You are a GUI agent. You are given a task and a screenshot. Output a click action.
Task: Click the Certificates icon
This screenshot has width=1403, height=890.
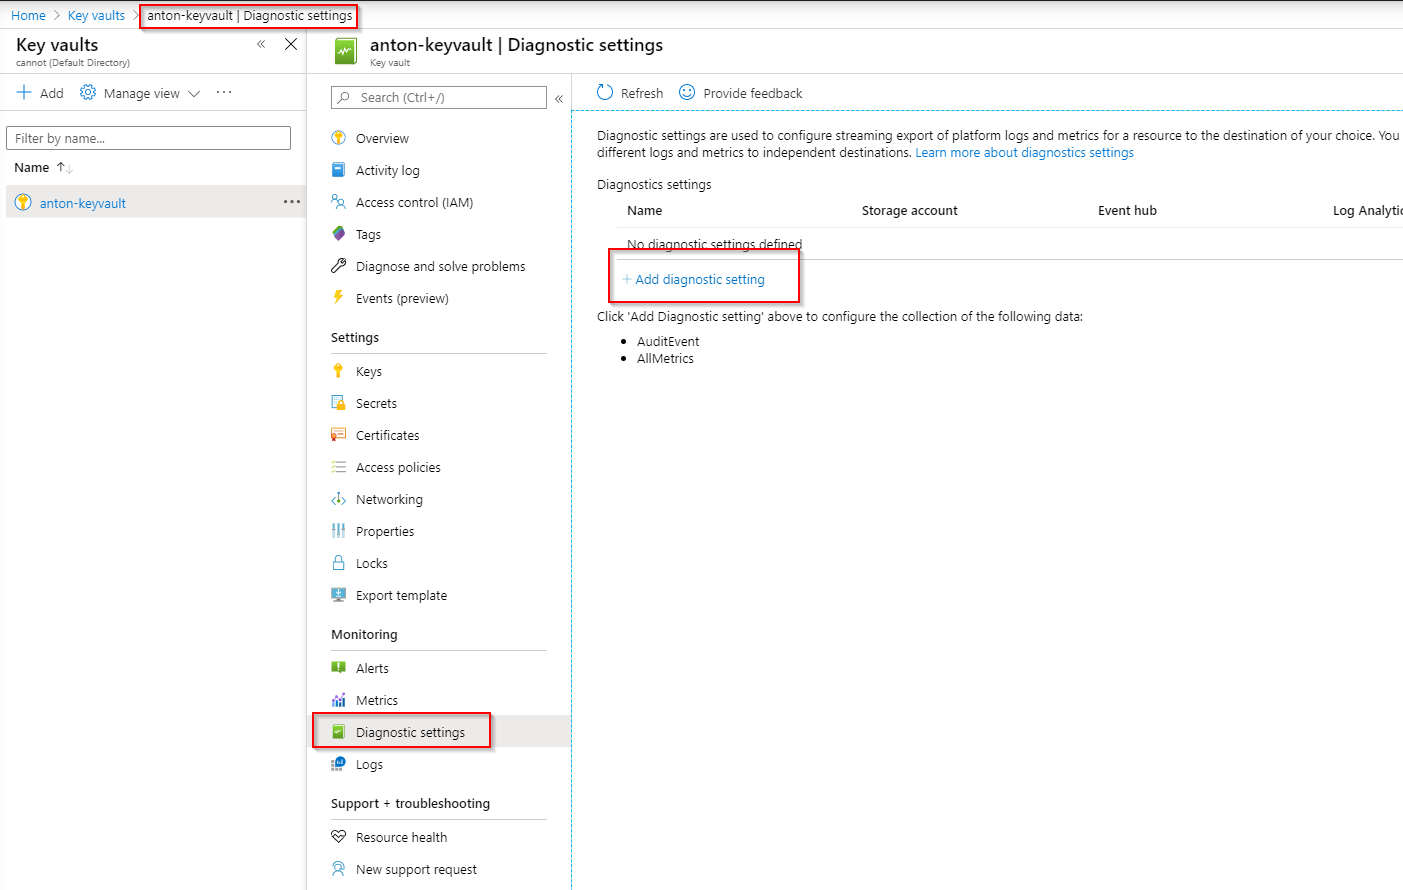tap(338, 435)
